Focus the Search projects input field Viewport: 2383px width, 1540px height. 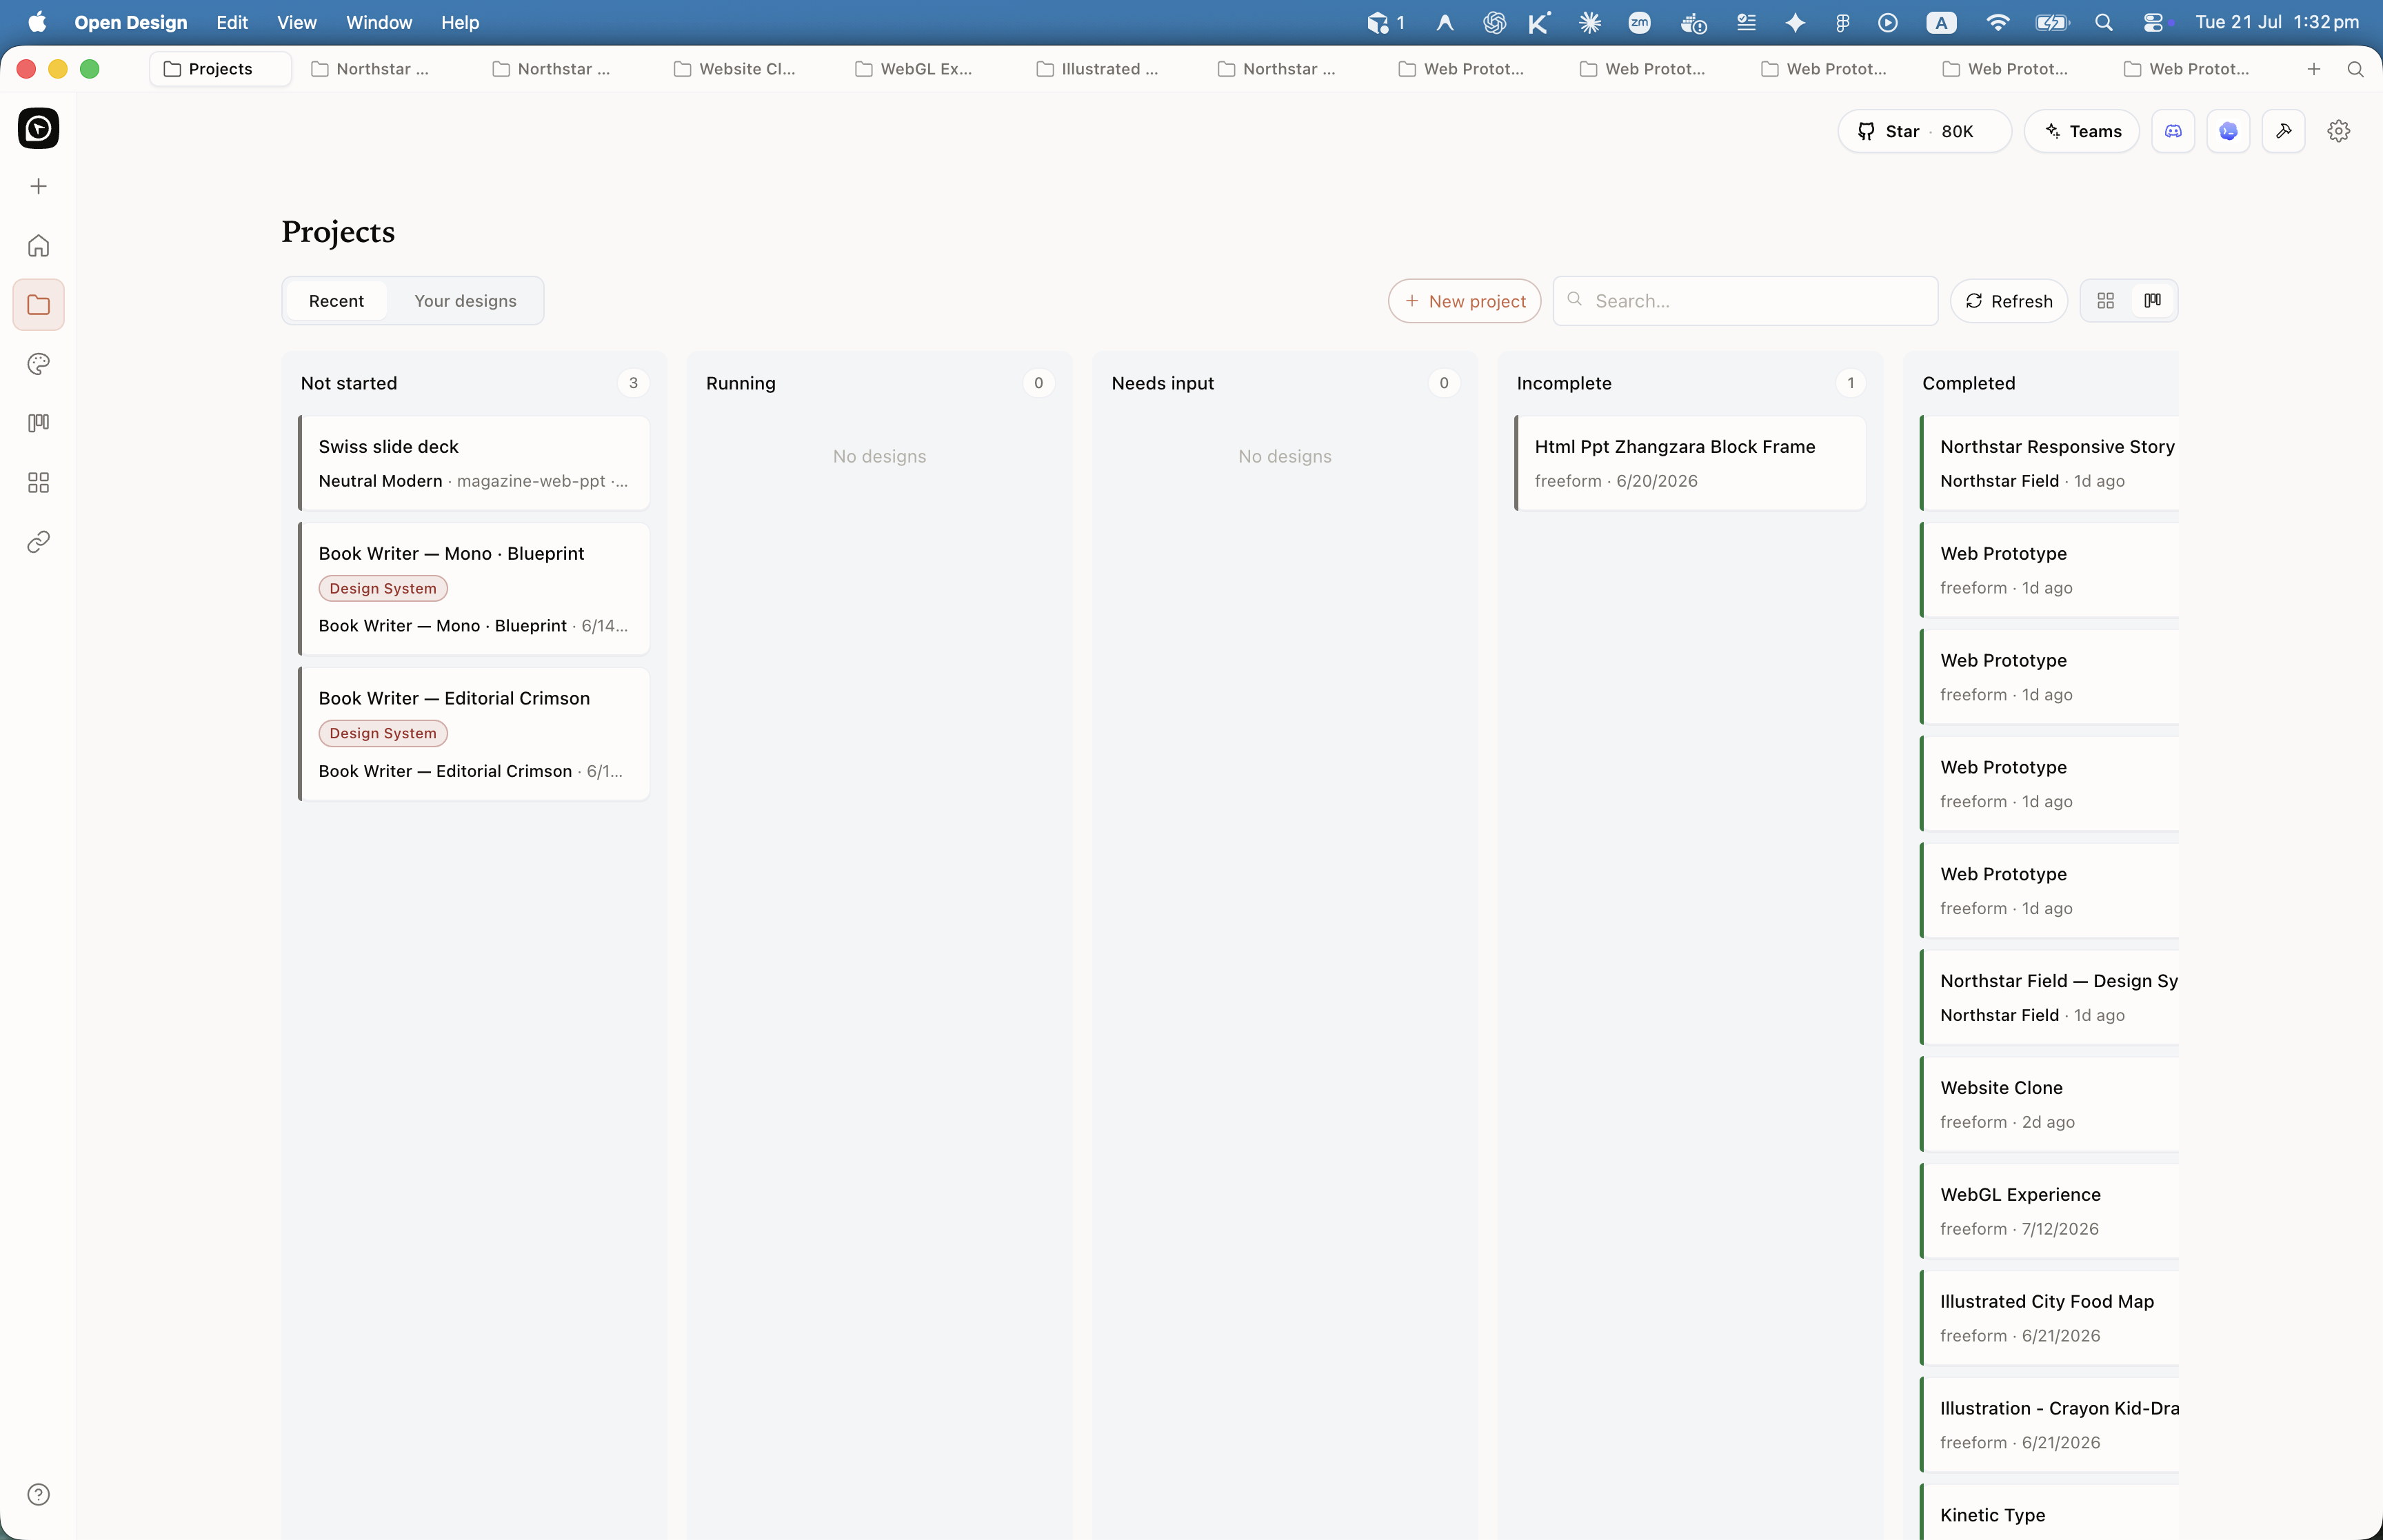point(1745,301)
